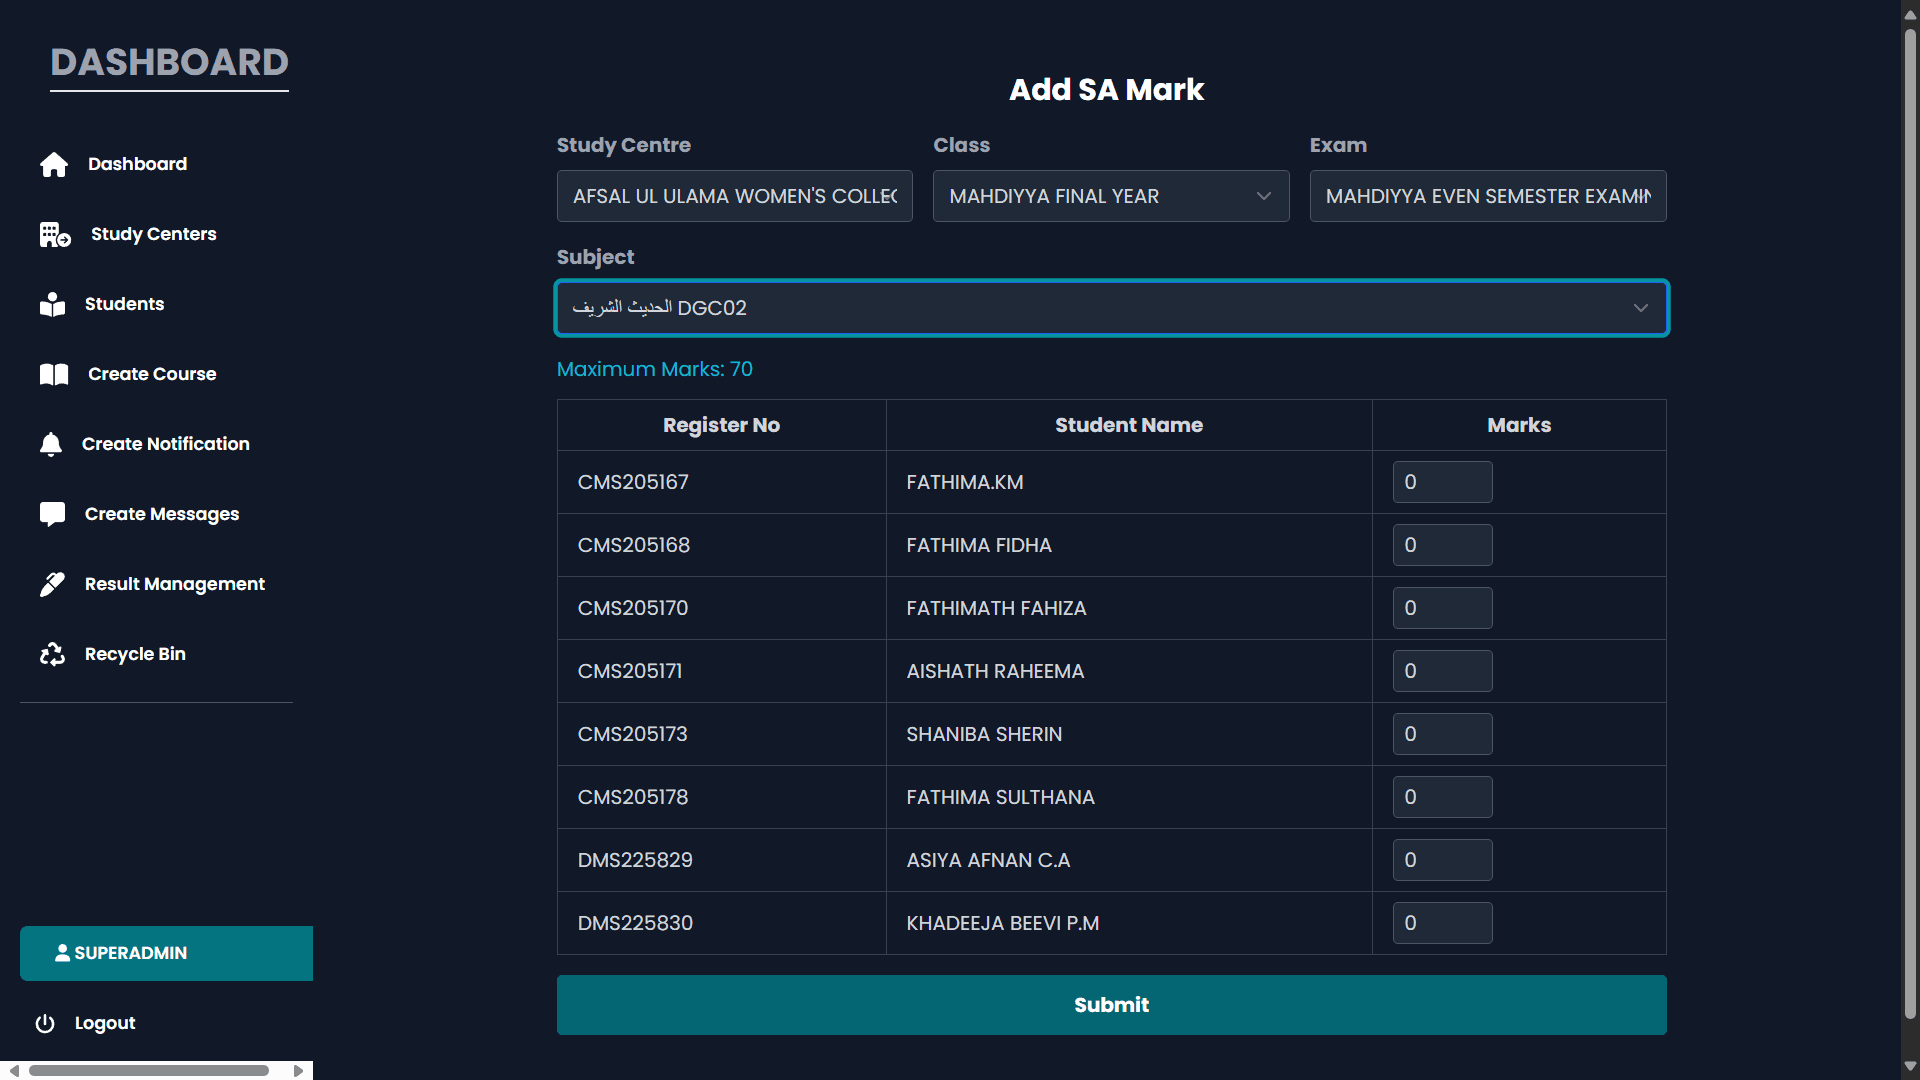Submit the SA marks form

pos(1111,1005)
